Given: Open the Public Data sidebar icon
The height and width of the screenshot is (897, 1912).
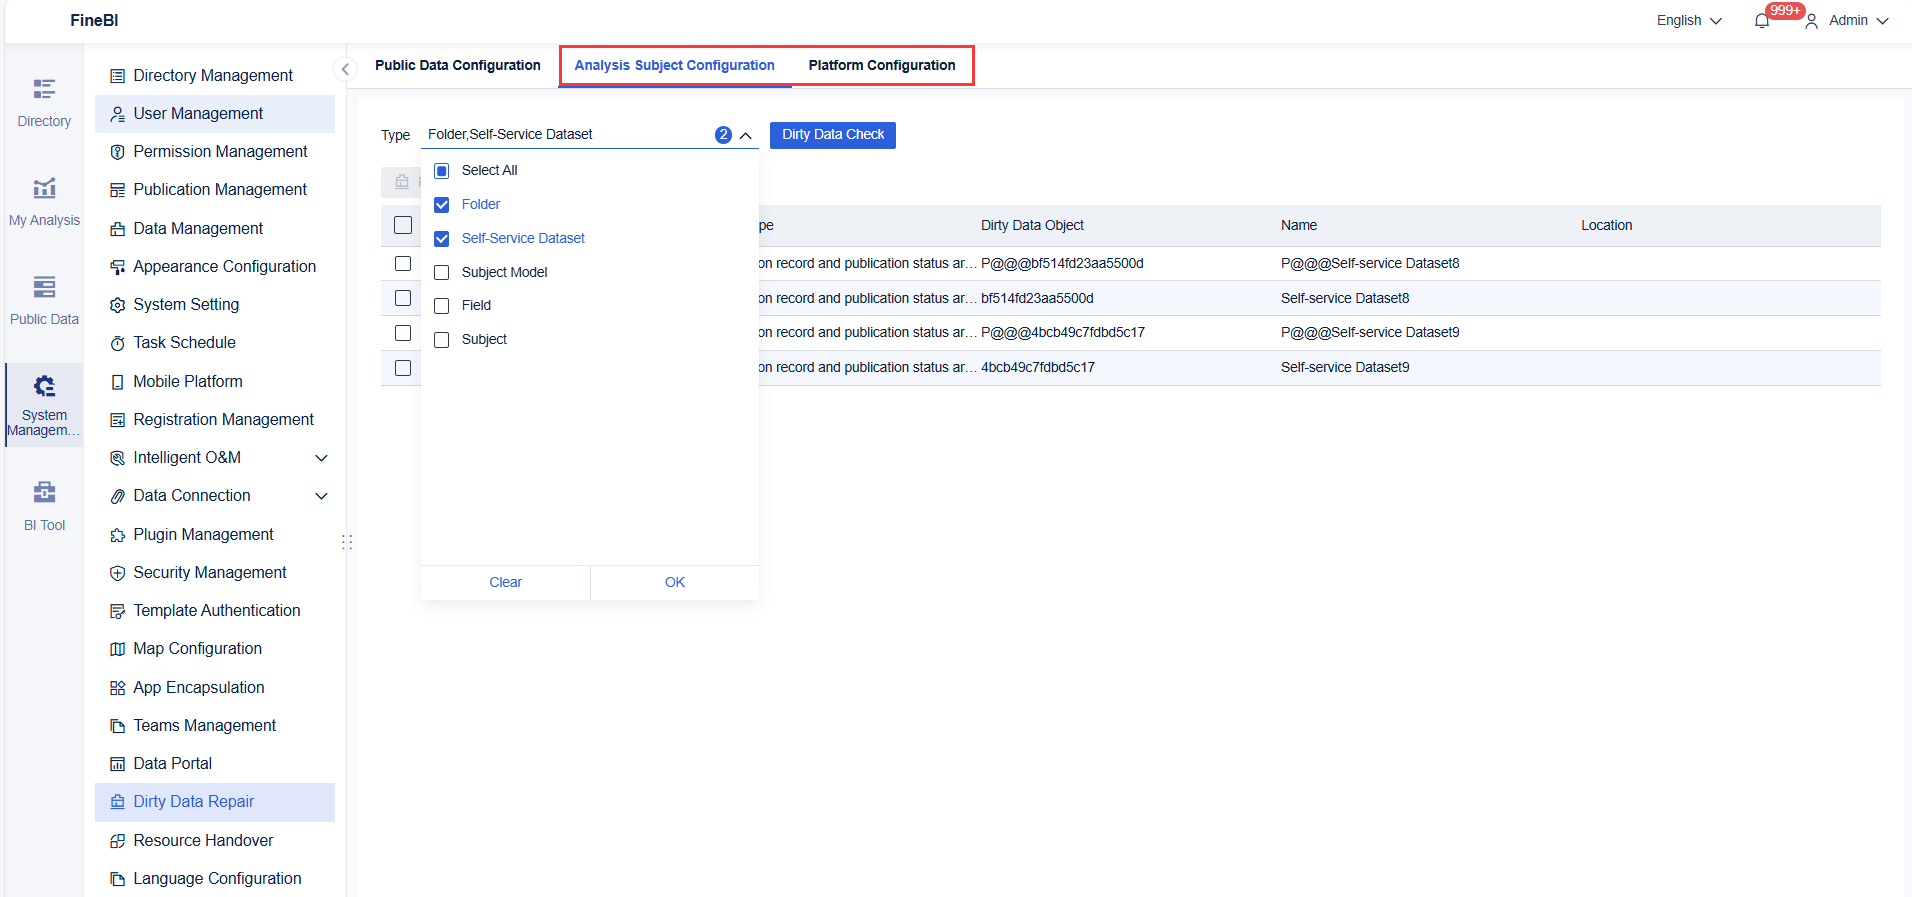Looking at the screenshot, I should 44,287.
